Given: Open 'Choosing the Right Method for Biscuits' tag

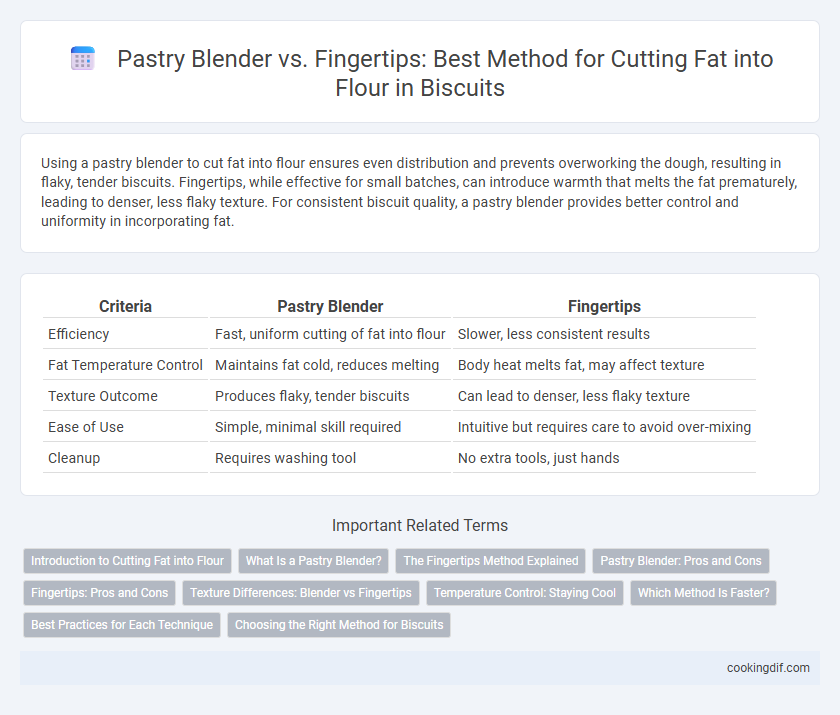Looking at the screenshot, I should 339,624.
